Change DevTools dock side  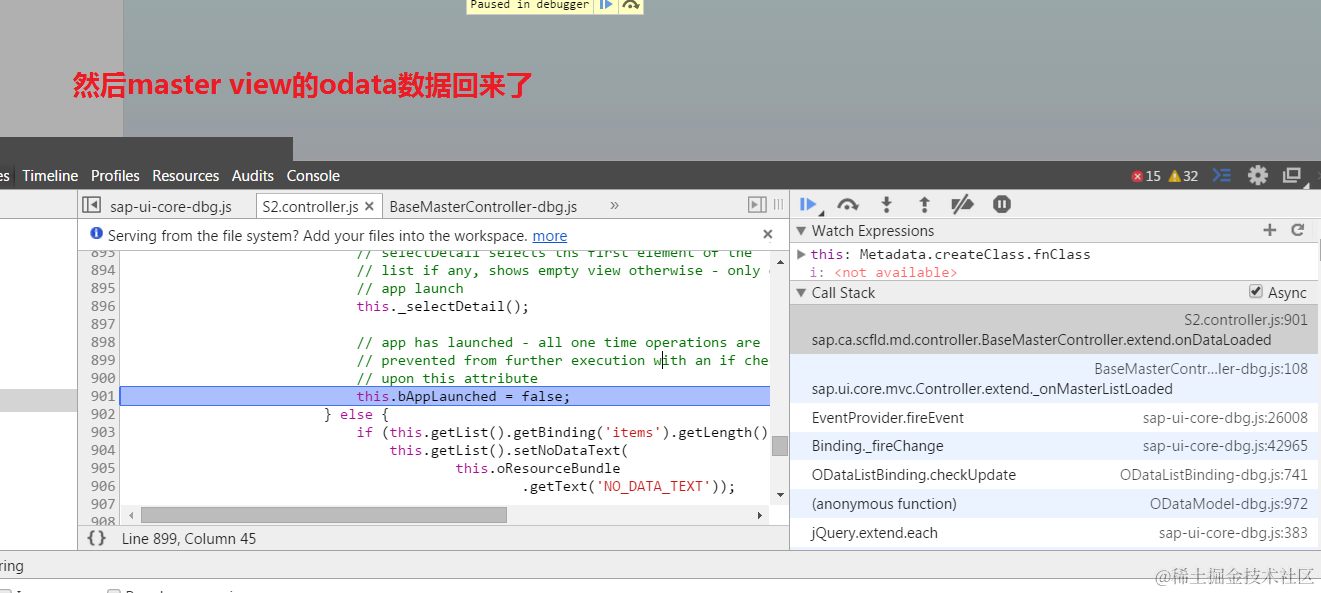pyautogui.click(x=1292, y=175)
